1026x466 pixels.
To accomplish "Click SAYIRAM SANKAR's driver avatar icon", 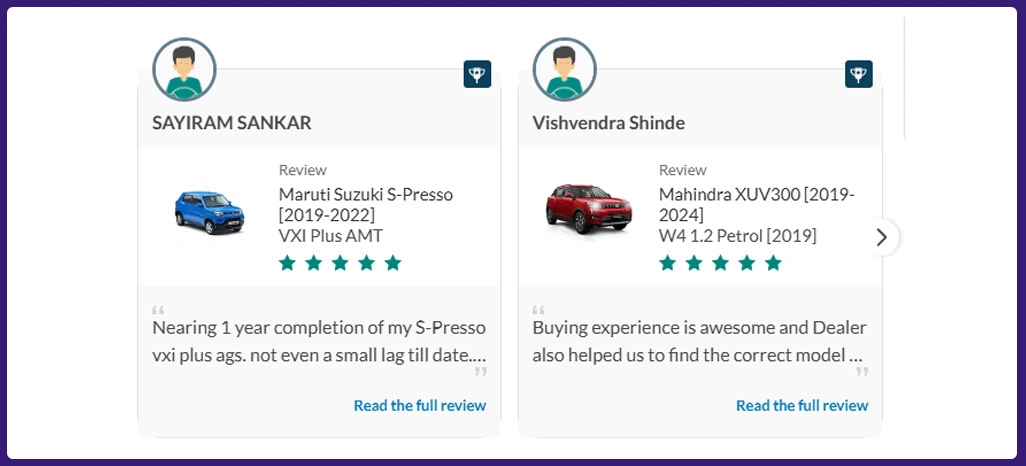I will tap(184, 69).
